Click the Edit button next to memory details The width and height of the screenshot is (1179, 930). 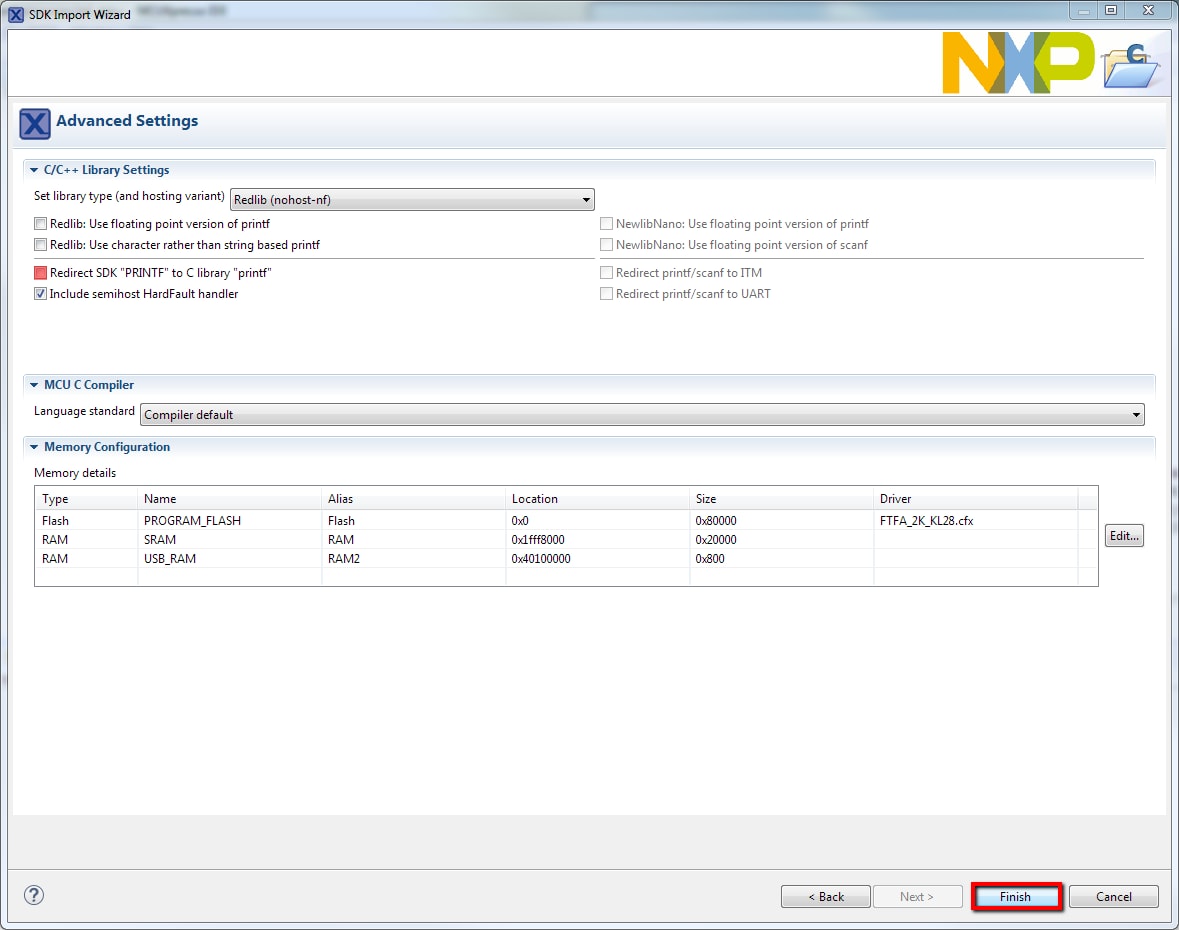tap(1123, 535)
